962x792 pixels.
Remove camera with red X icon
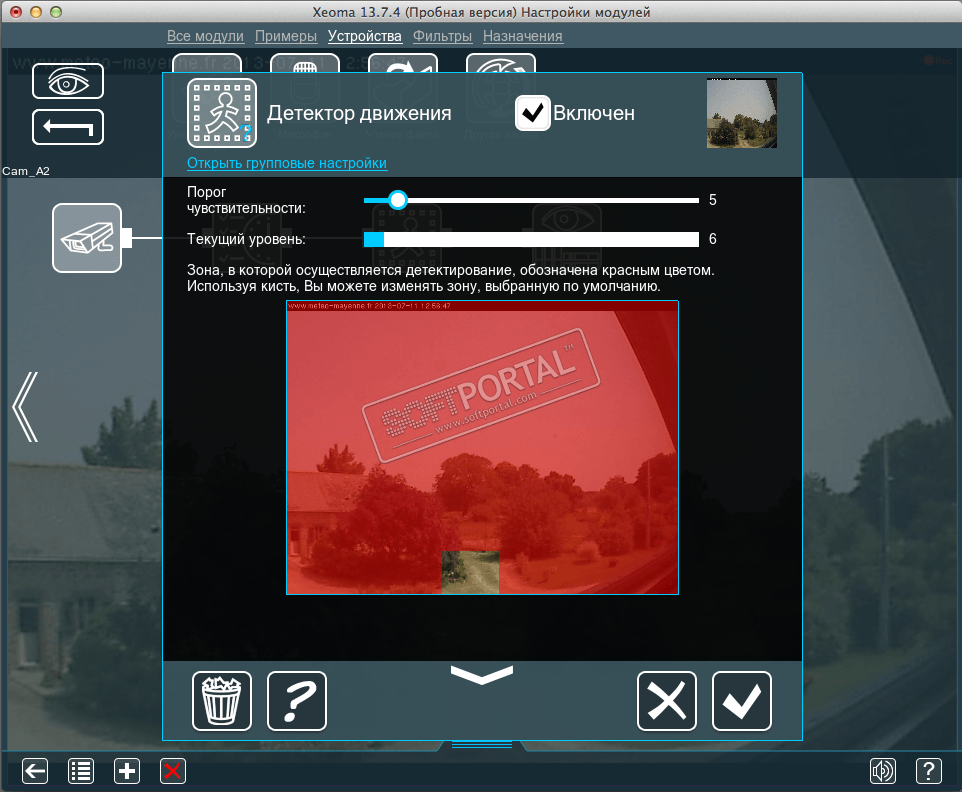pos(172,771)
